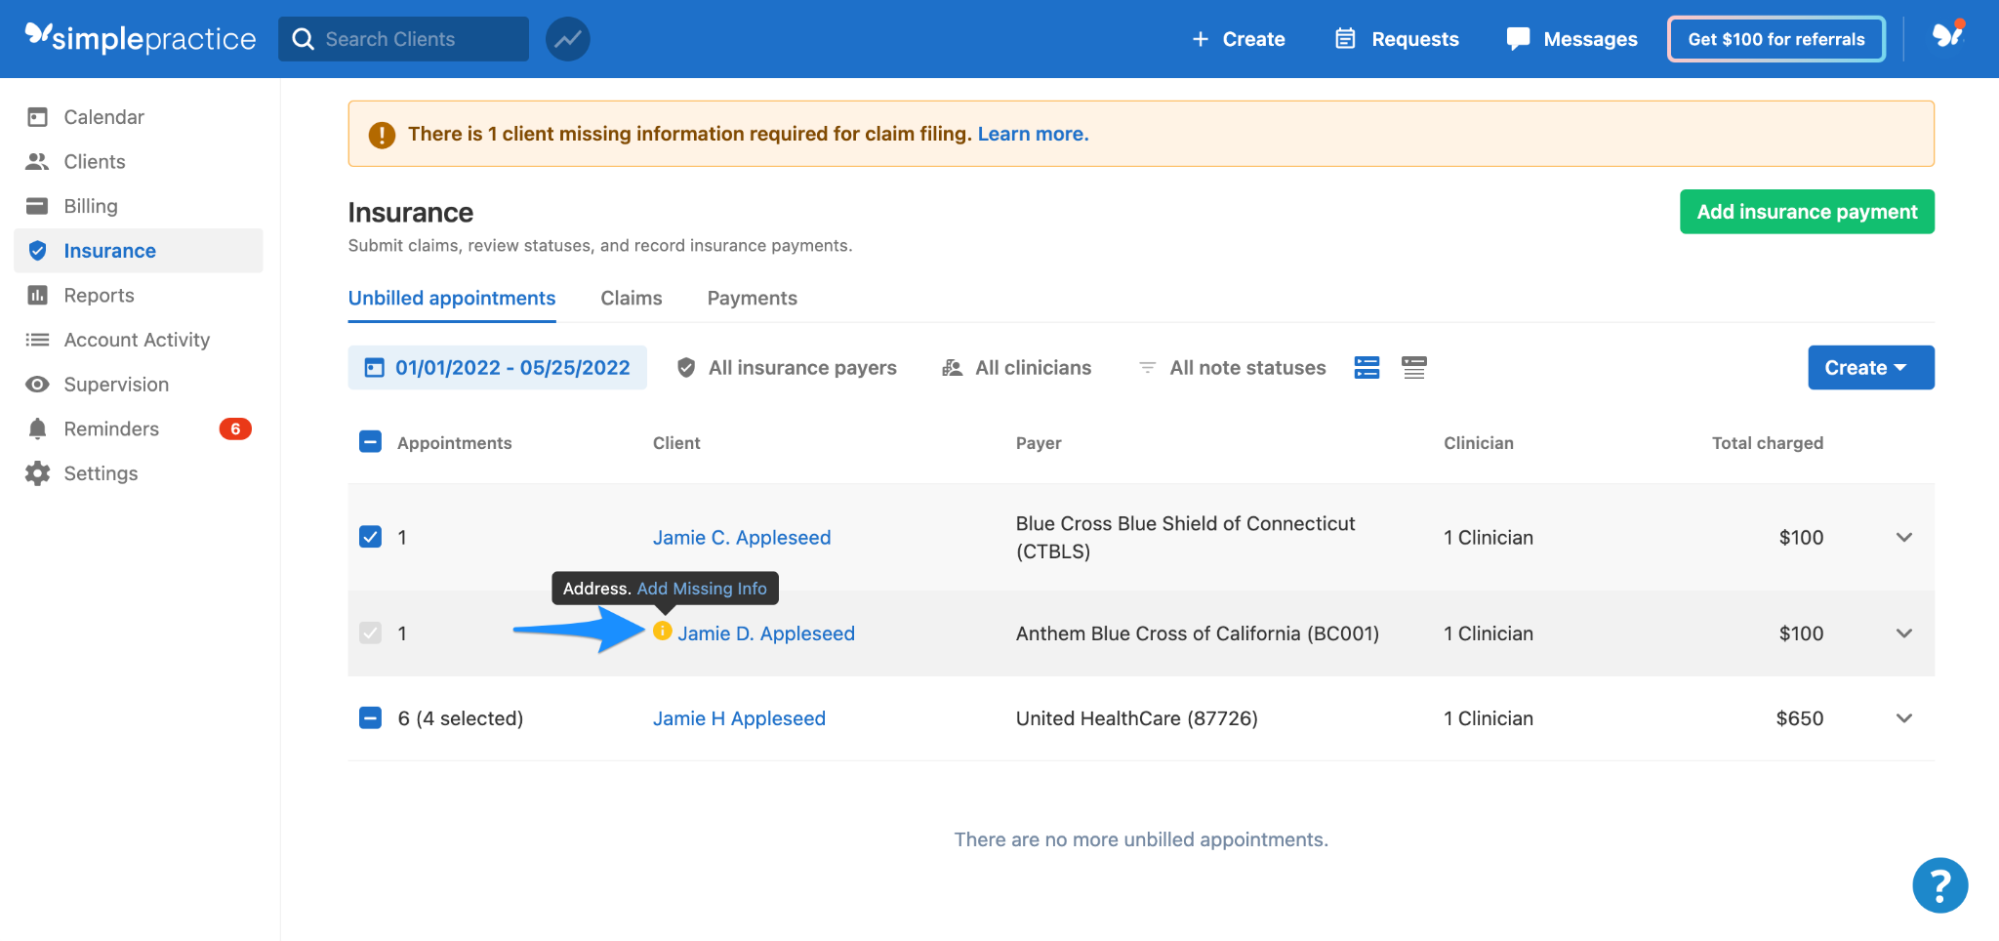The height and width of the screenshot is (941, 1999).
Task: Focus the Search Clients field
Action: [403, 39]
